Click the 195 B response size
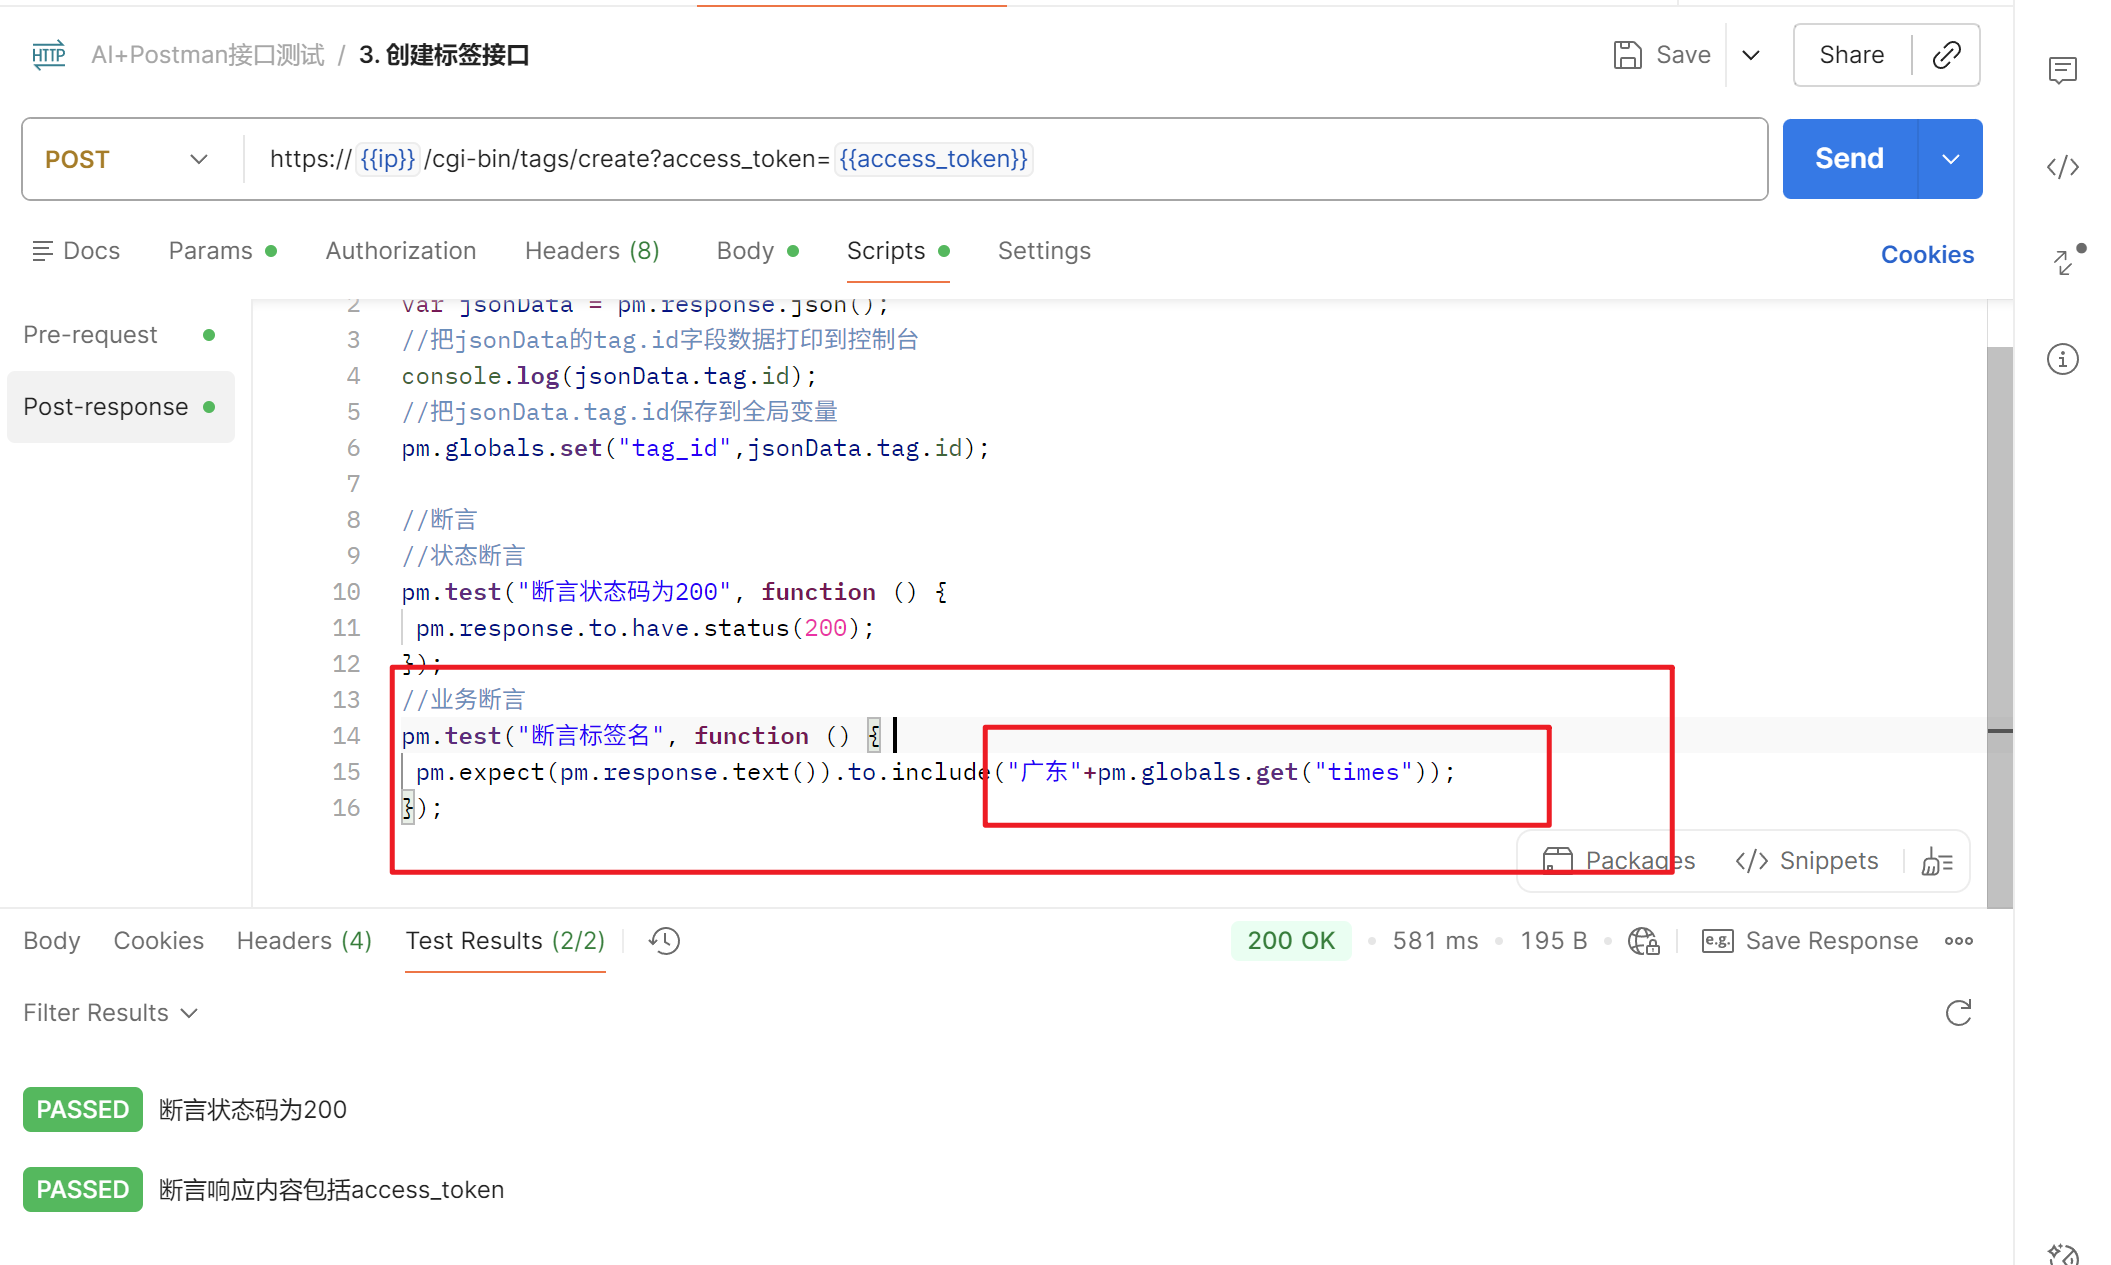The image size is (2111, 1265). point(1554,941)
